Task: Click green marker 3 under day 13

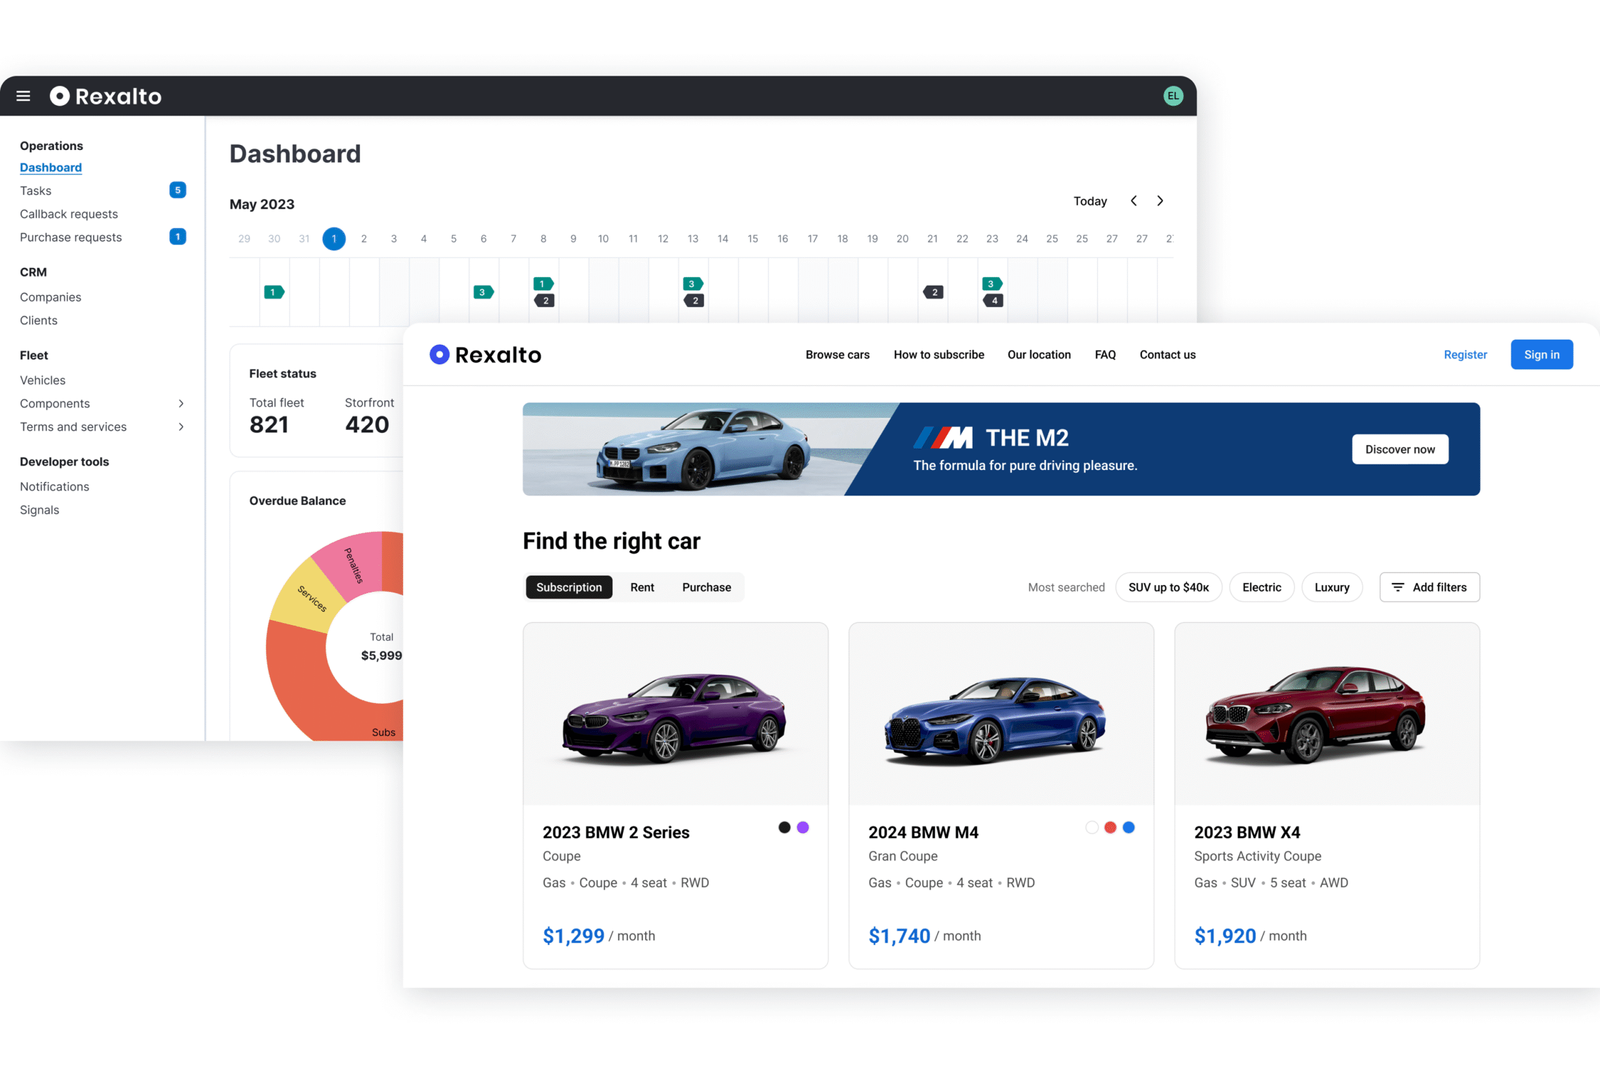Action: (x=692, y=284)
